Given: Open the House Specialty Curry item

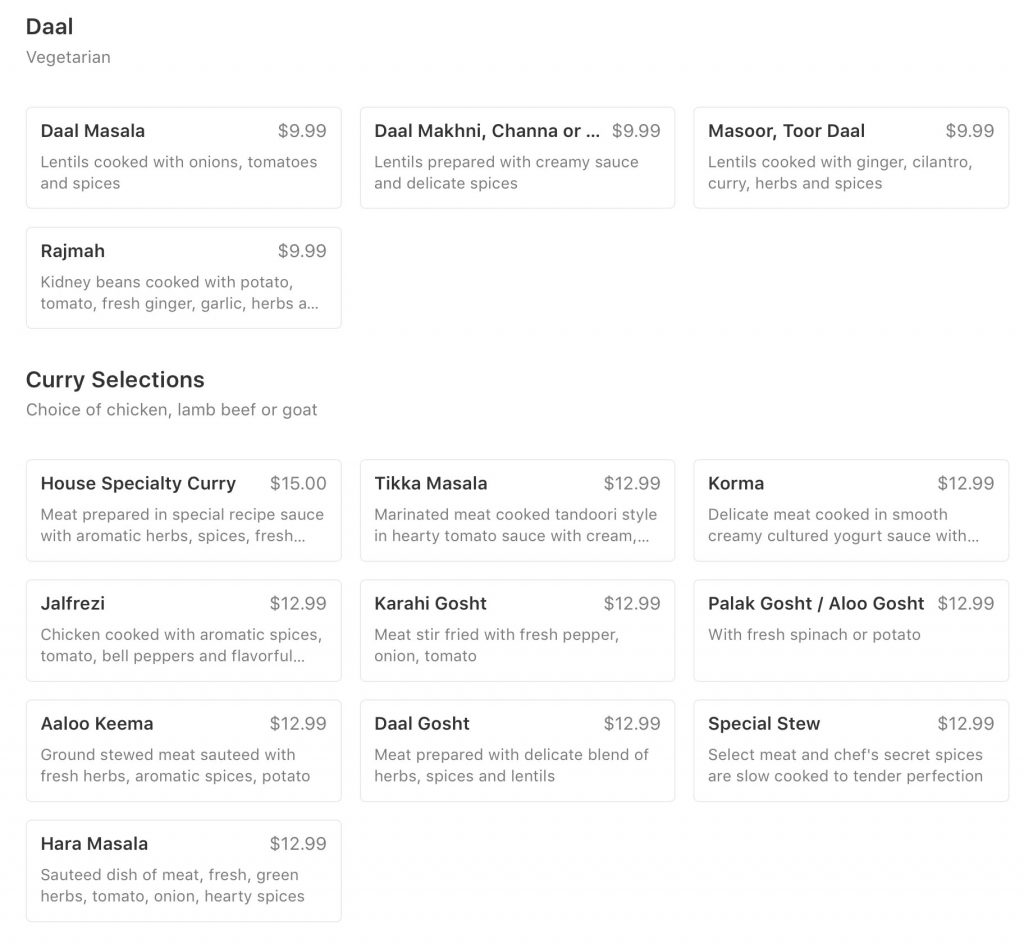Looking at the screenshot, I should [183, 510].
